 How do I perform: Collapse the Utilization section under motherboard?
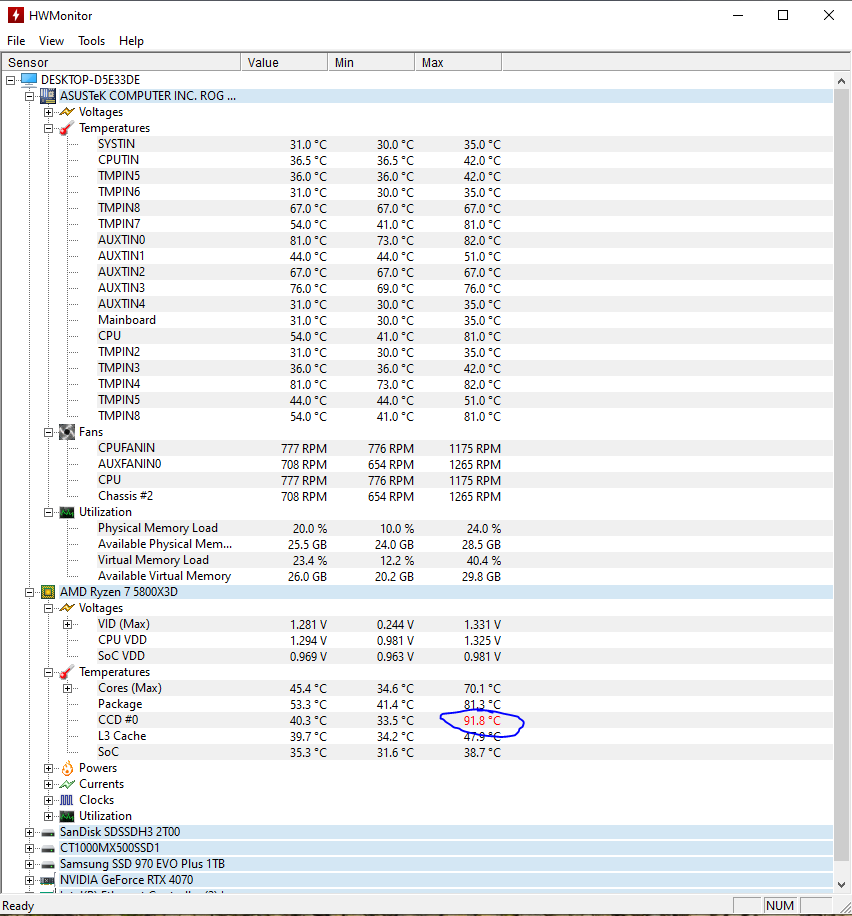[48, 512]
